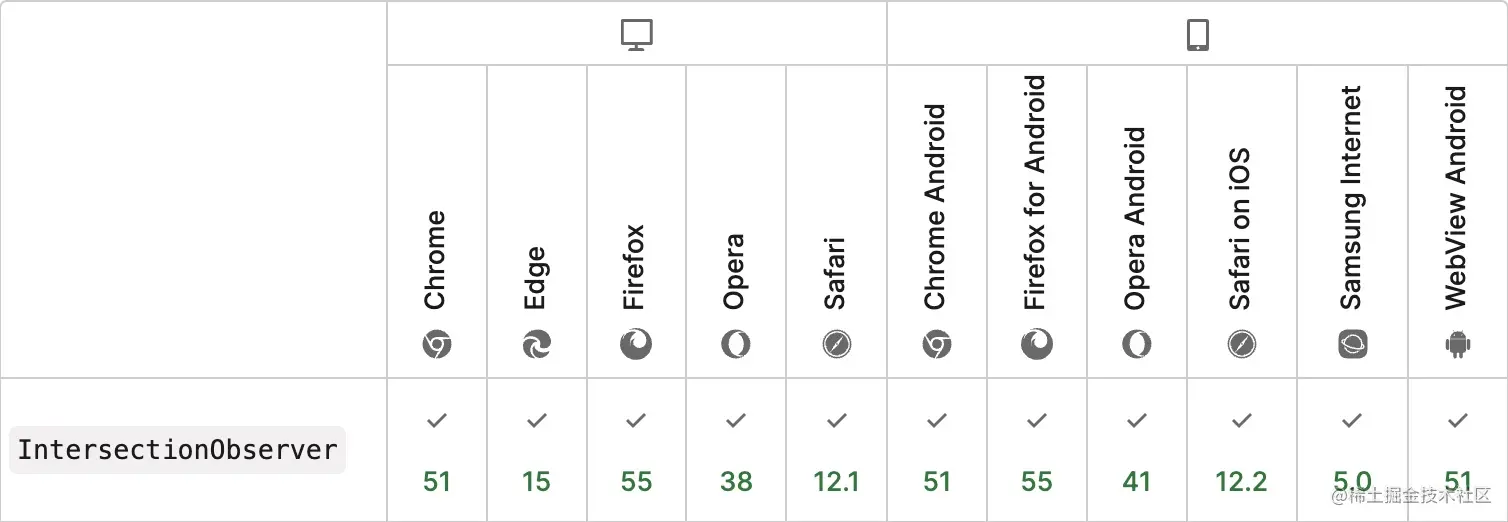The height and width of the screenshot is (522, 1508).
Task: Click the checkmark under Opera Android
Action: (x=1137, y=421)
